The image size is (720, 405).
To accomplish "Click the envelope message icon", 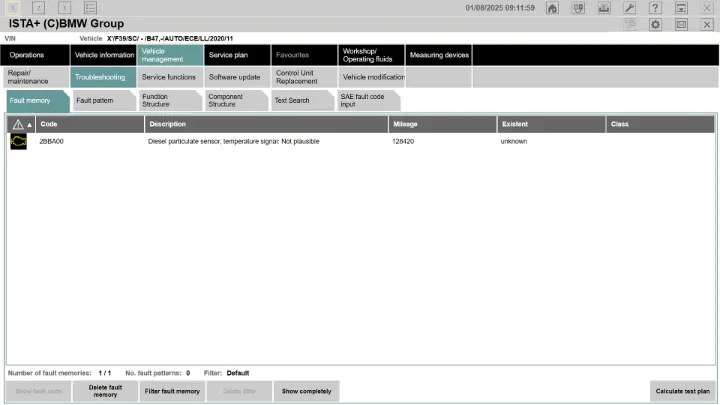I will pos(681,24).
